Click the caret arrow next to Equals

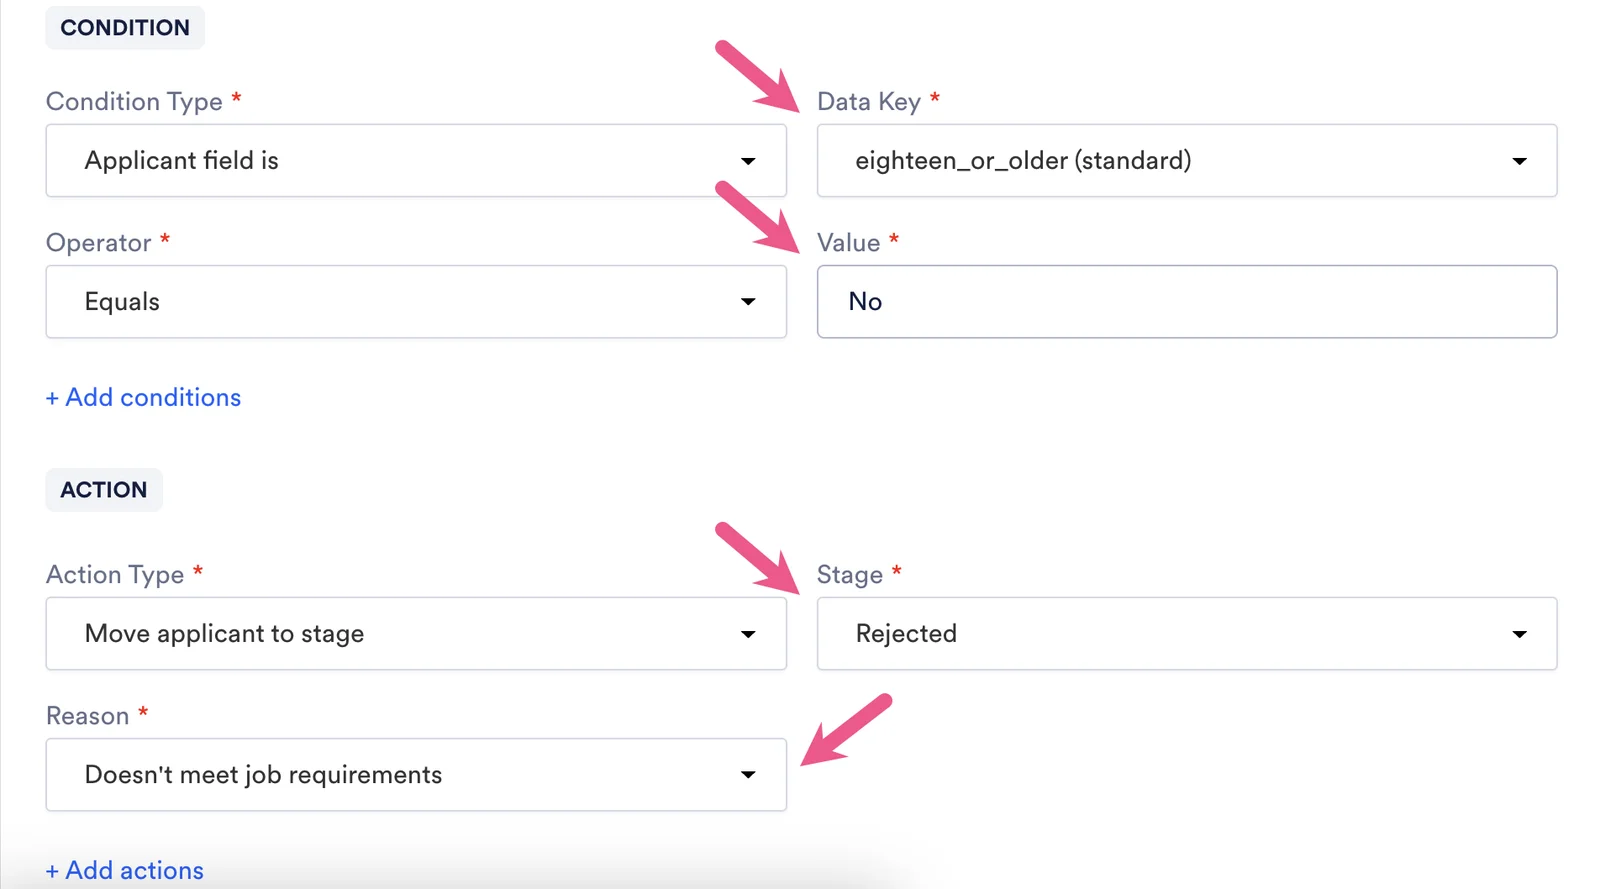(748, 302)
